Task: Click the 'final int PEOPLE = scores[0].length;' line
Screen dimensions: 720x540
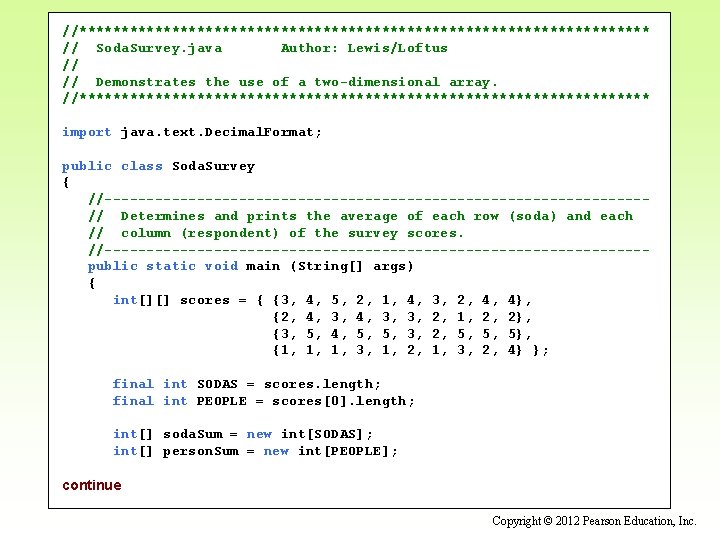Action: pos(264,401)
